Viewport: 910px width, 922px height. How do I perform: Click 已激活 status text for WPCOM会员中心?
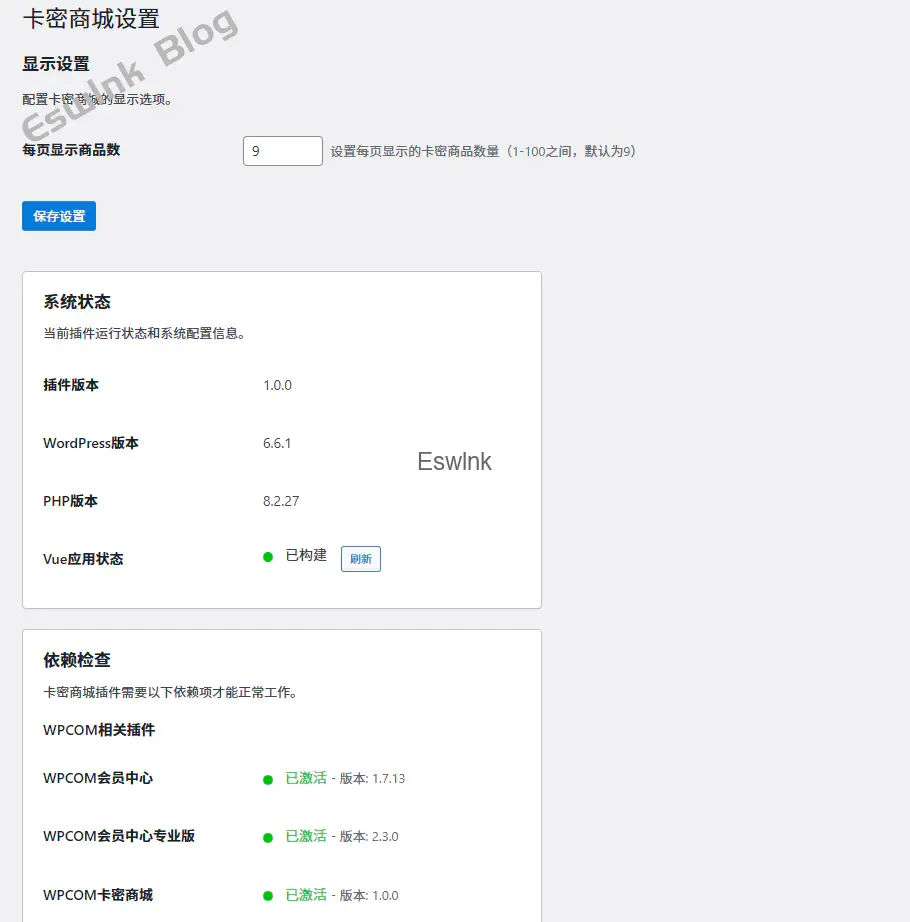coord(306,778)
